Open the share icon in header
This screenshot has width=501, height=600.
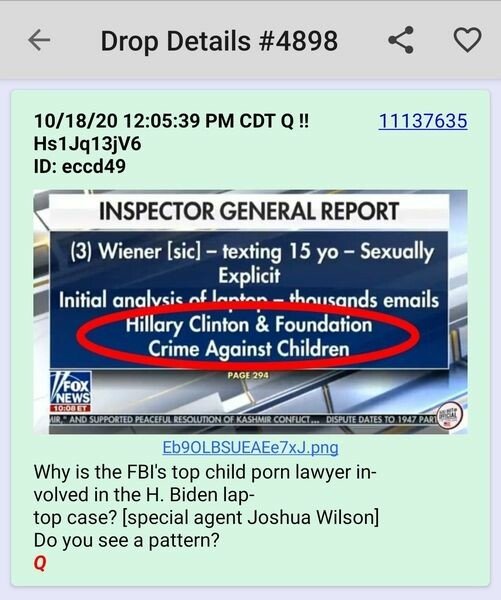pos(401,39)
